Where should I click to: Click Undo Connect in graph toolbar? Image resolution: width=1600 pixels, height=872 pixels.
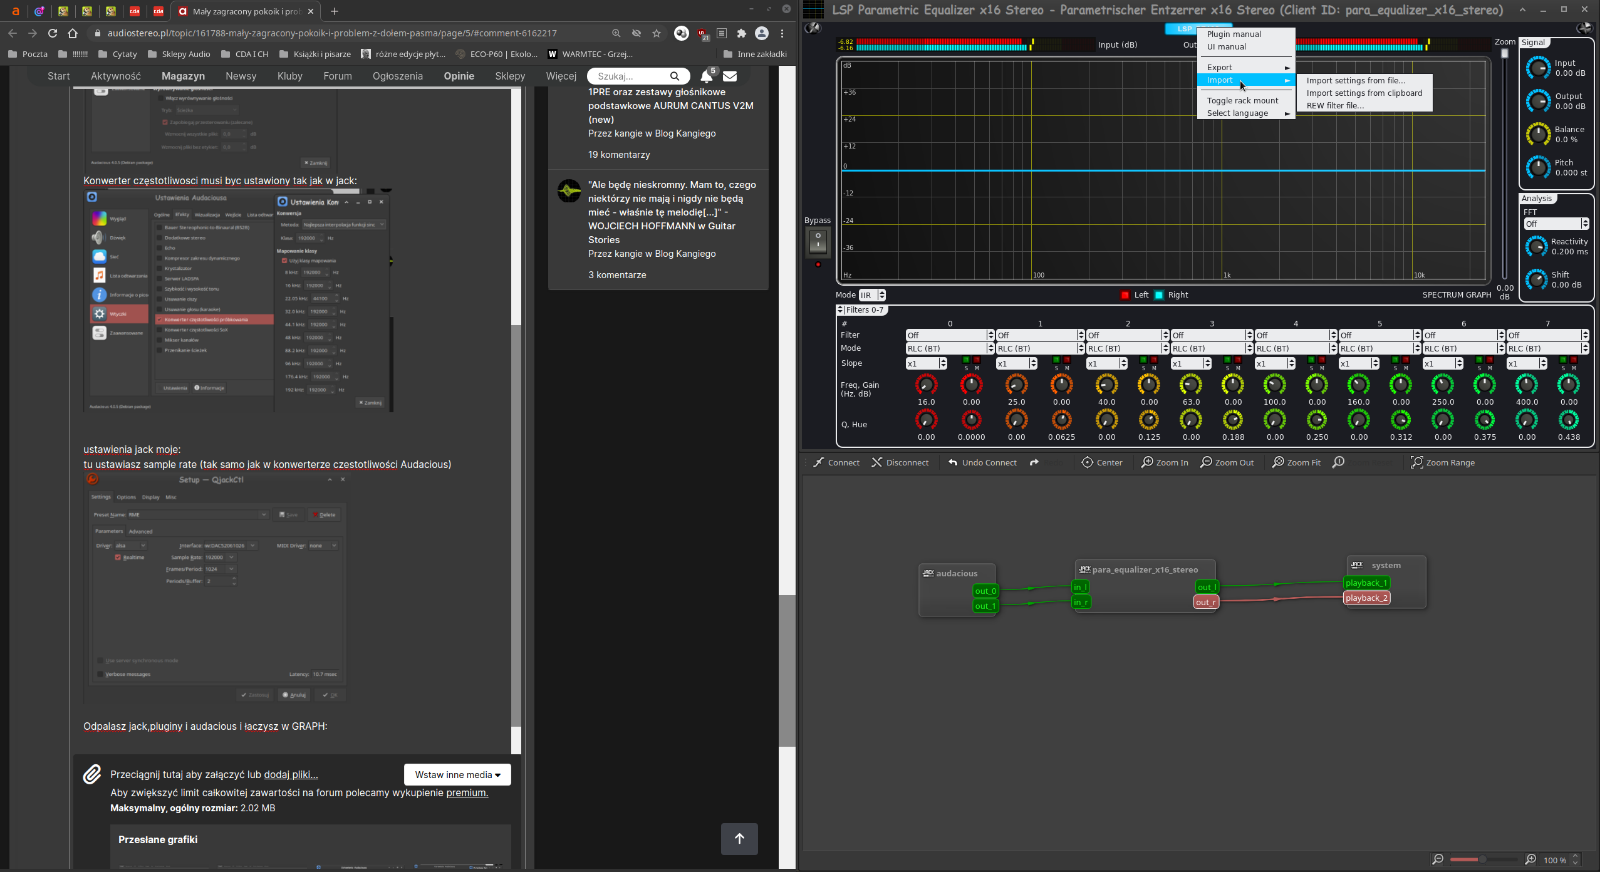(x=982, y=462)
